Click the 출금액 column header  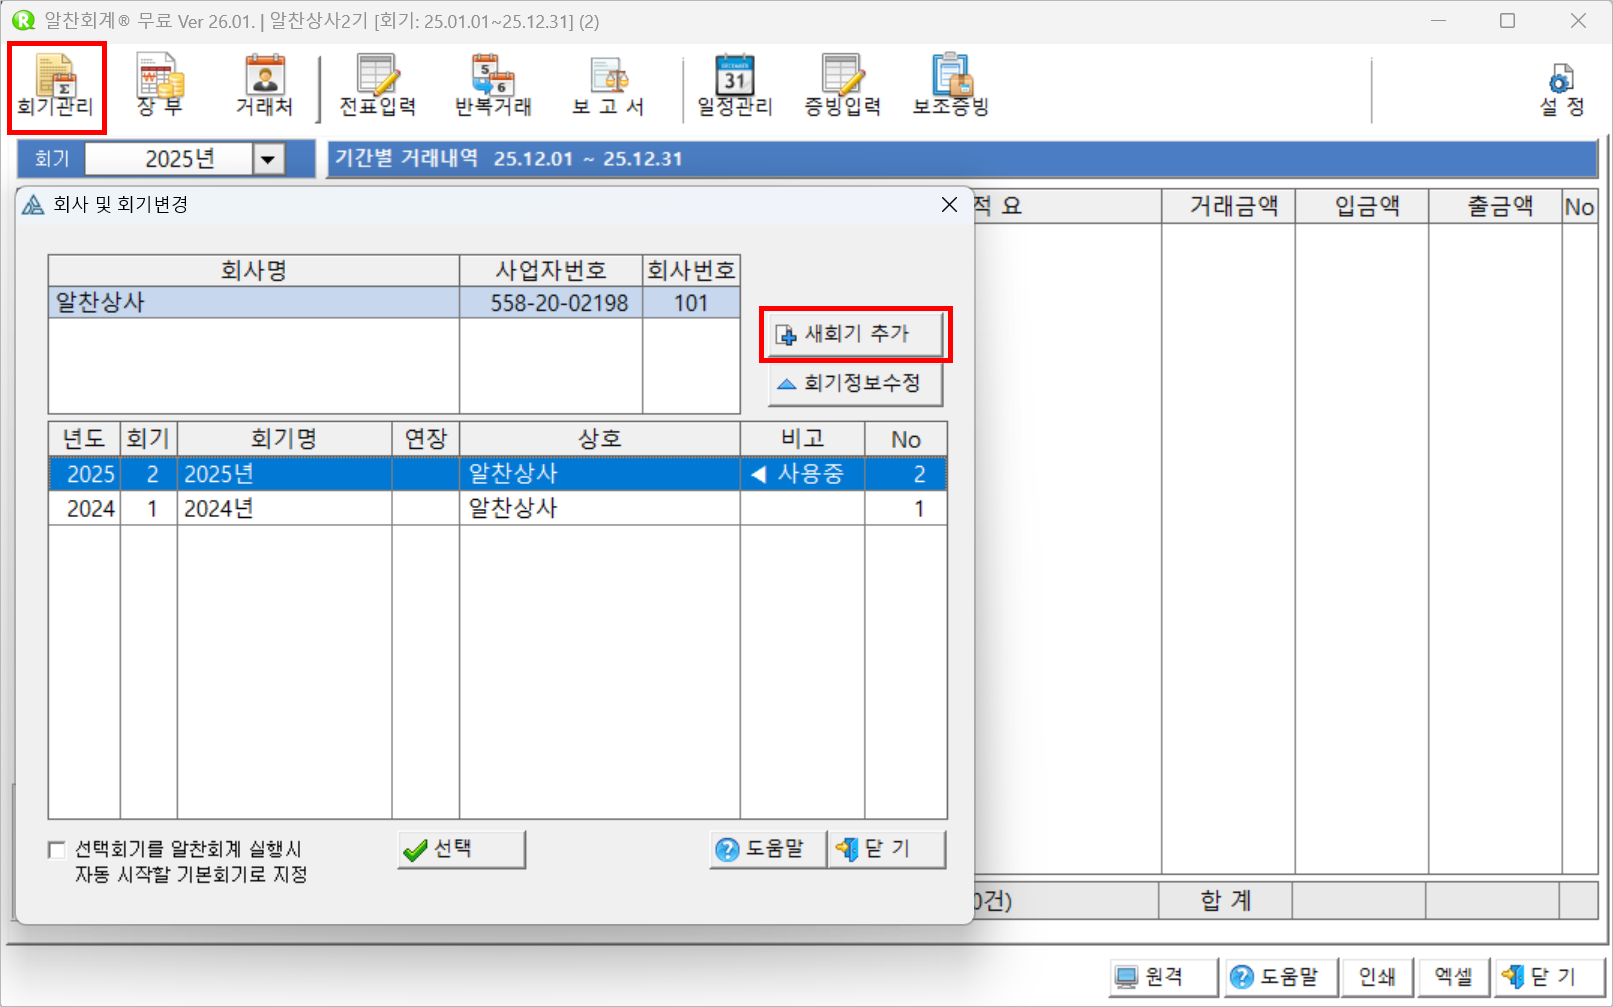(x=1495, y=207)
